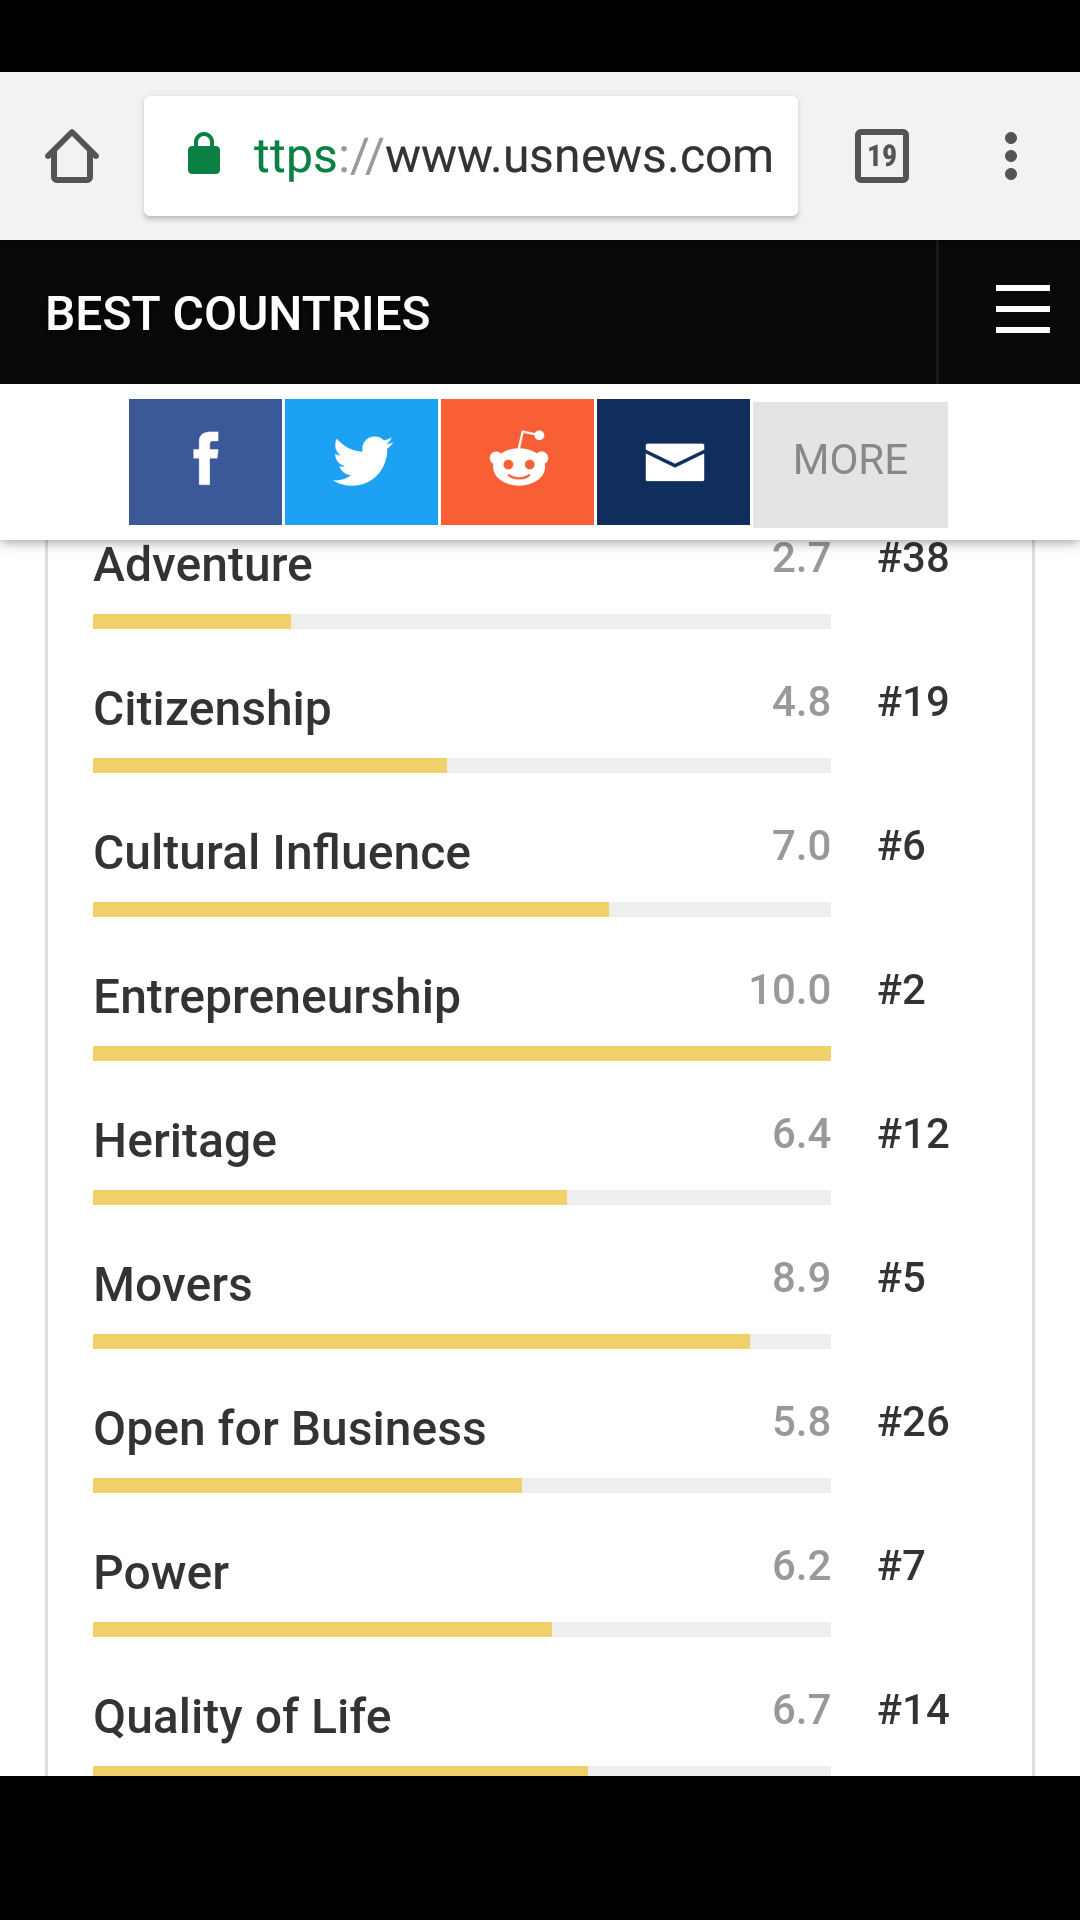
Task: Expand the MORE sharing options
Action: [x=850, y=463]
